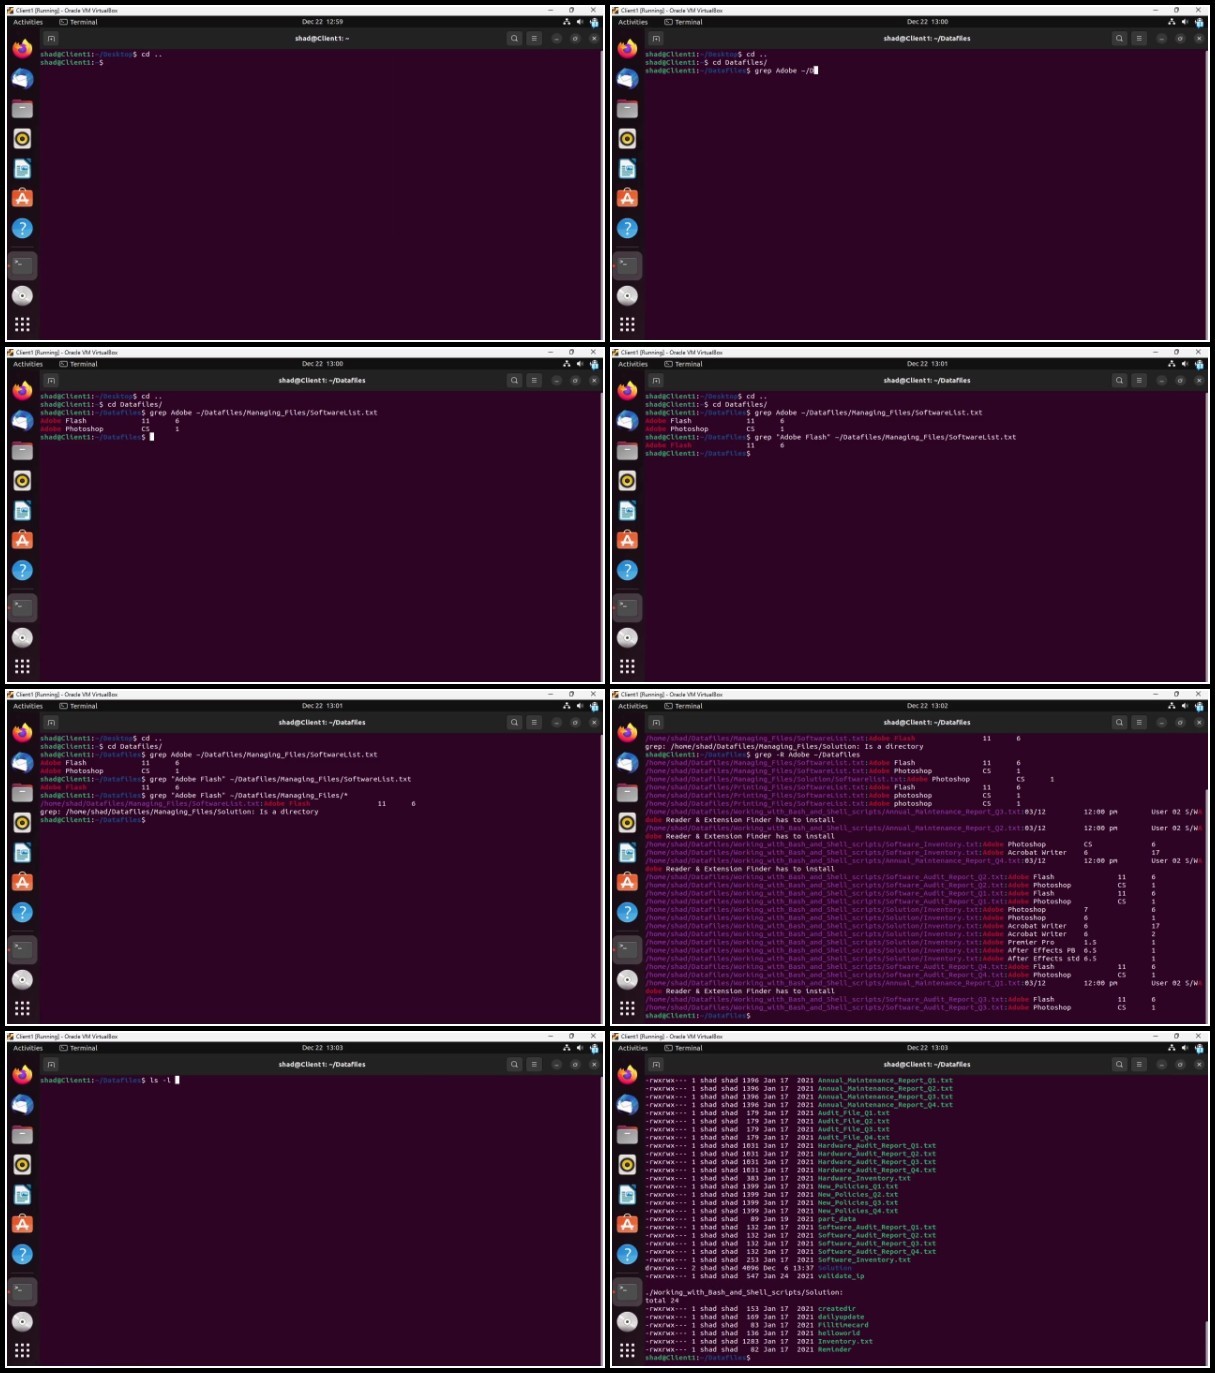The height and width of the screenshot is (1373, 1215).
Task: Show Applications grid in the 13:02 window
Action: click(627, 1008)
